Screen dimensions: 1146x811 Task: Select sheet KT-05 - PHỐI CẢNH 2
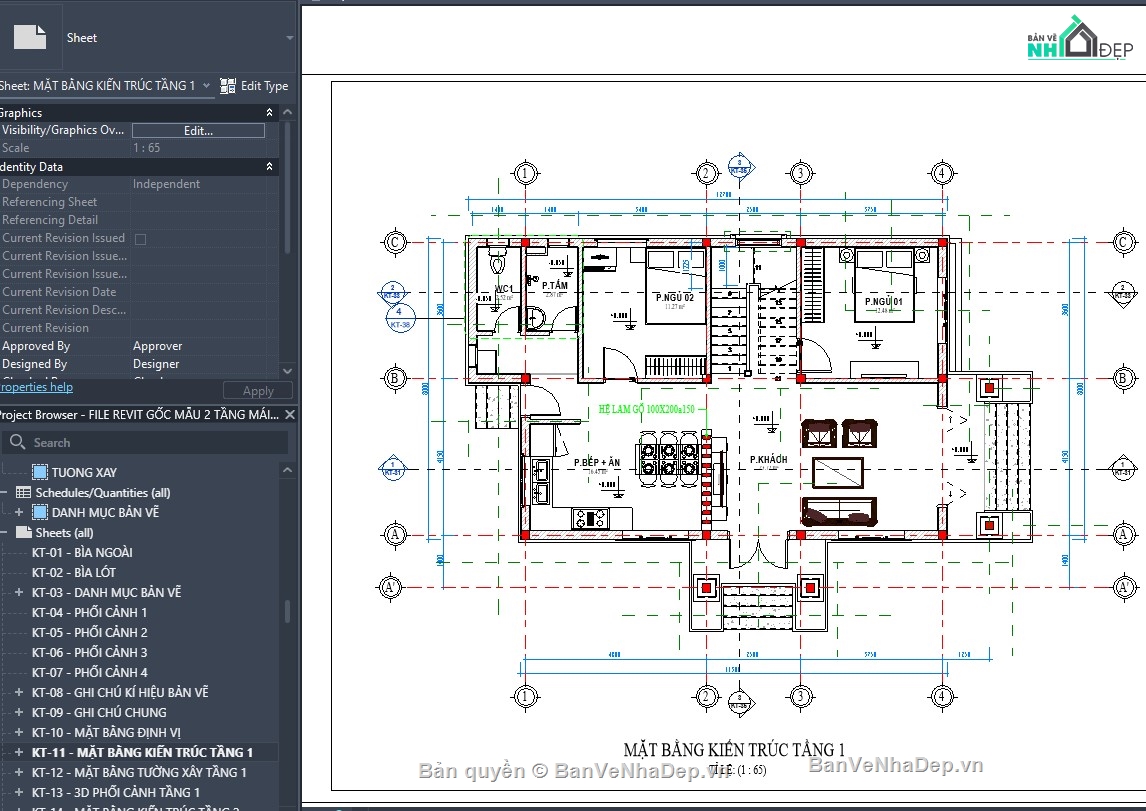pos(89,633)
